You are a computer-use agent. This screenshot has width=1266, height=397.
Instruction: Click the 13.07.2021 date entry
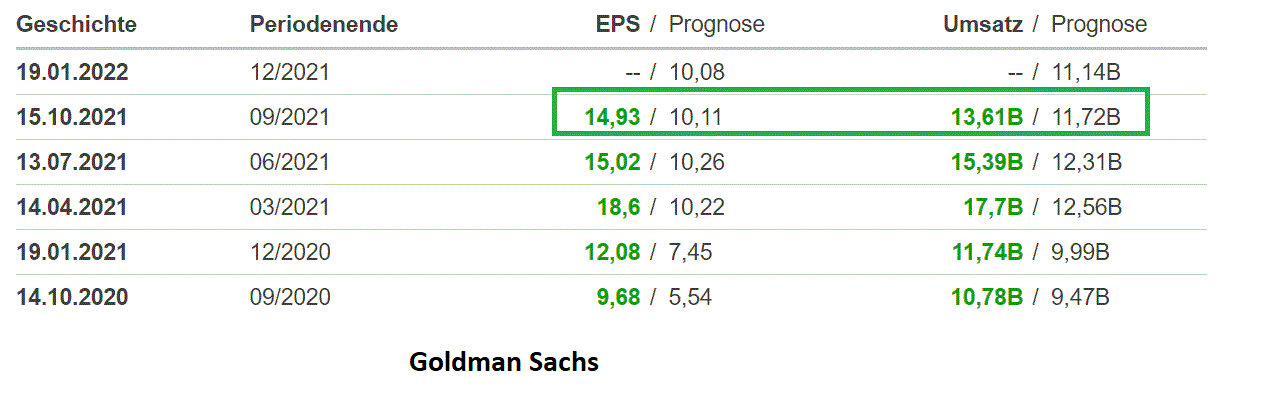[72, 162]
